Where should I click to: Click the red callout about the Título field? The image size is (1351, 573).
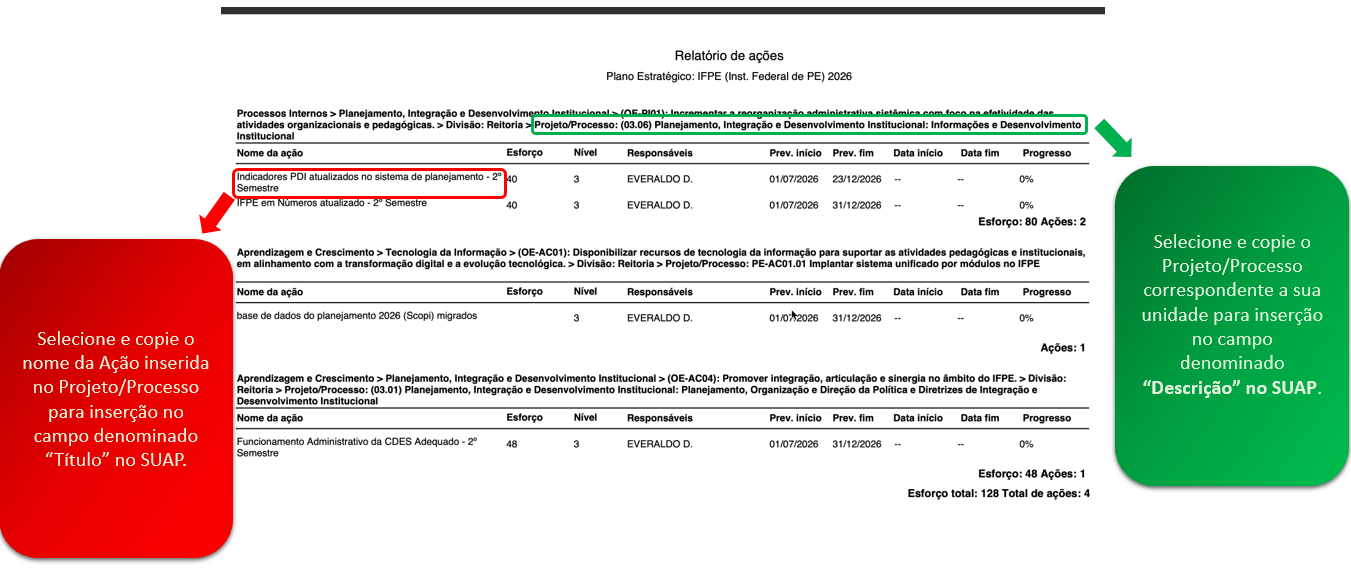point(116,399)
